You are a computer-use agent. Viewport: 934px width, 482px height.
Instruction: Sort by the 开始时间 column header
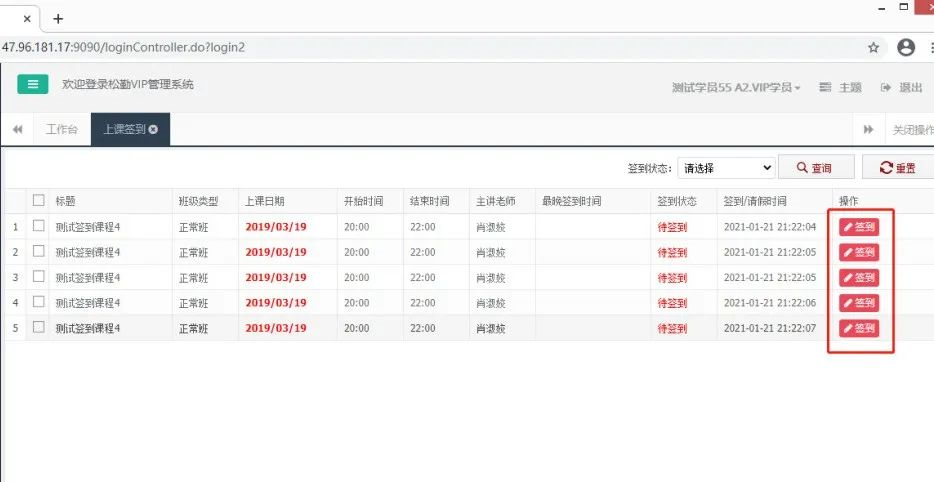tap(363, 201)
